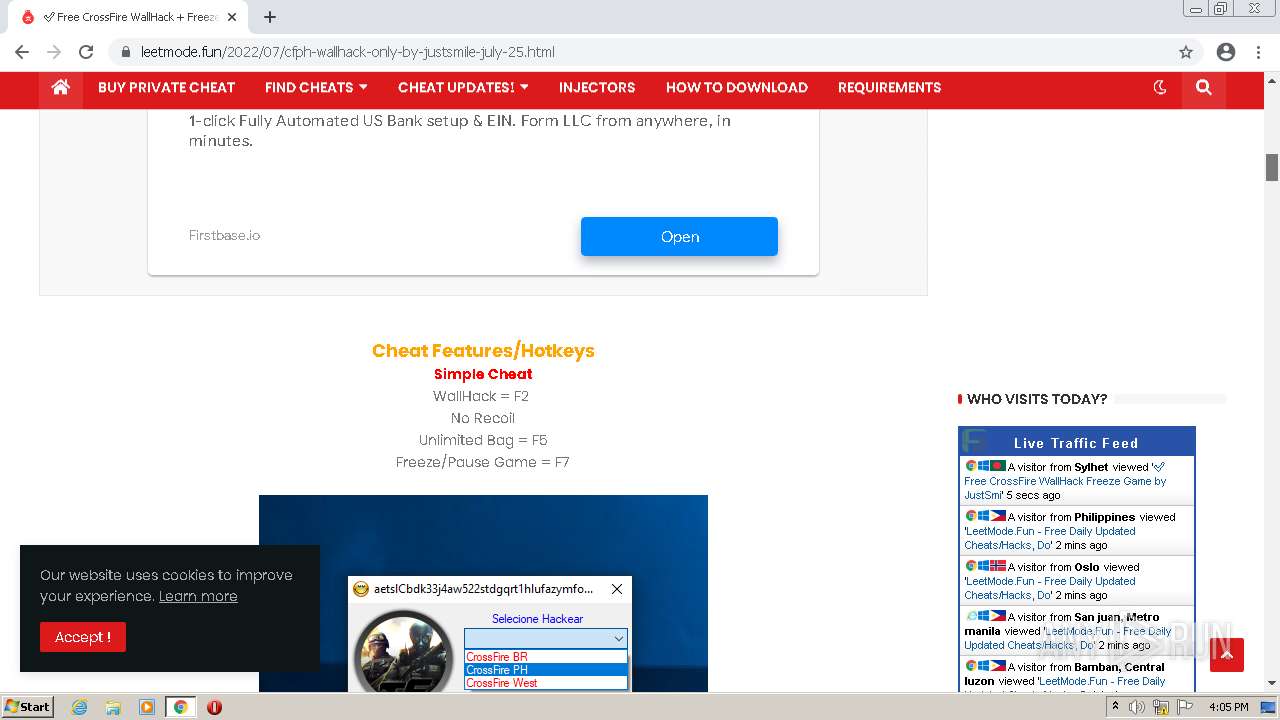Screen dimensions: 1280x720
Task: Open BUY PRIVATE CHEAT menu item
Action: point(166,87)
